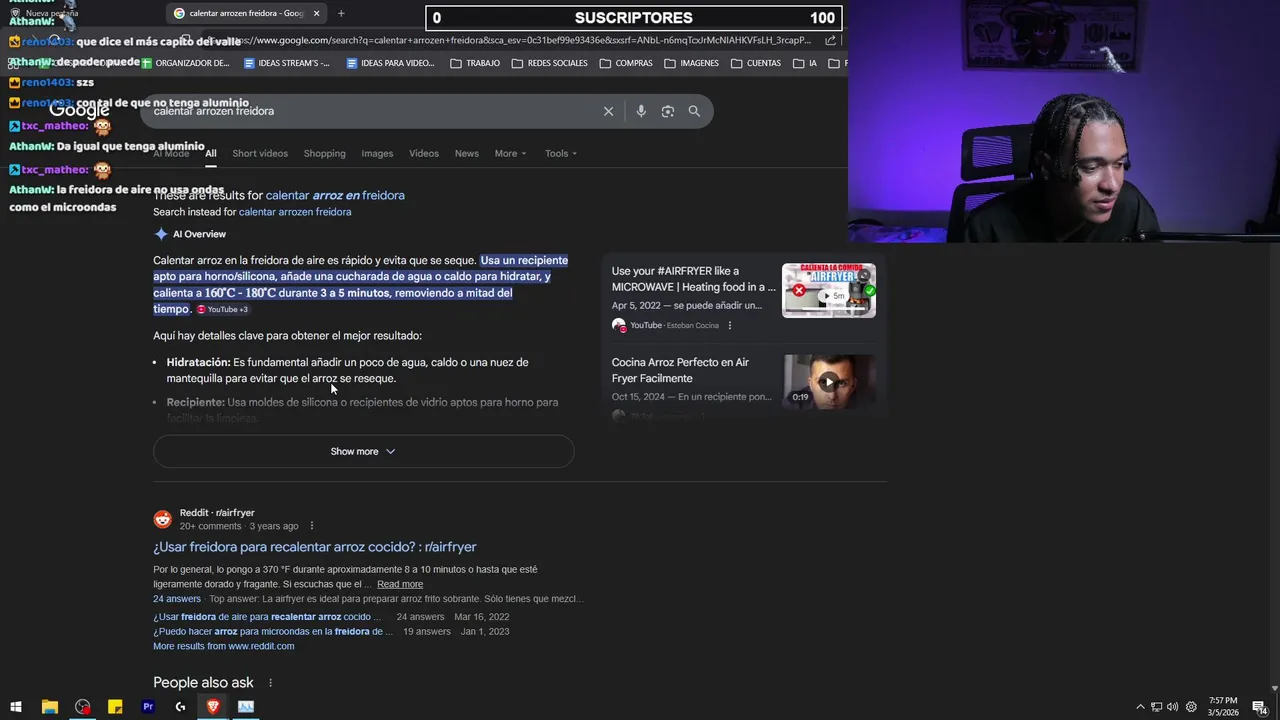Switch to Brave browser in the taskbar
This screenshot has height=720, width=1280.
(x=213, y=707)
